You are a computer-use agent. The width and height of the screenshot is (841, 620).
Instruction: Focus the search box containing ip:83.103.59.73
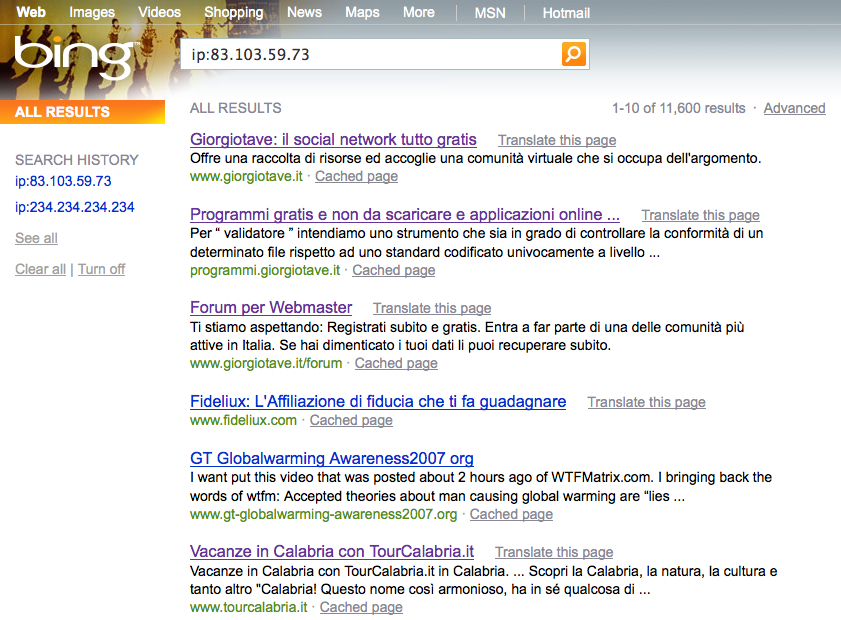pos(371,54)
